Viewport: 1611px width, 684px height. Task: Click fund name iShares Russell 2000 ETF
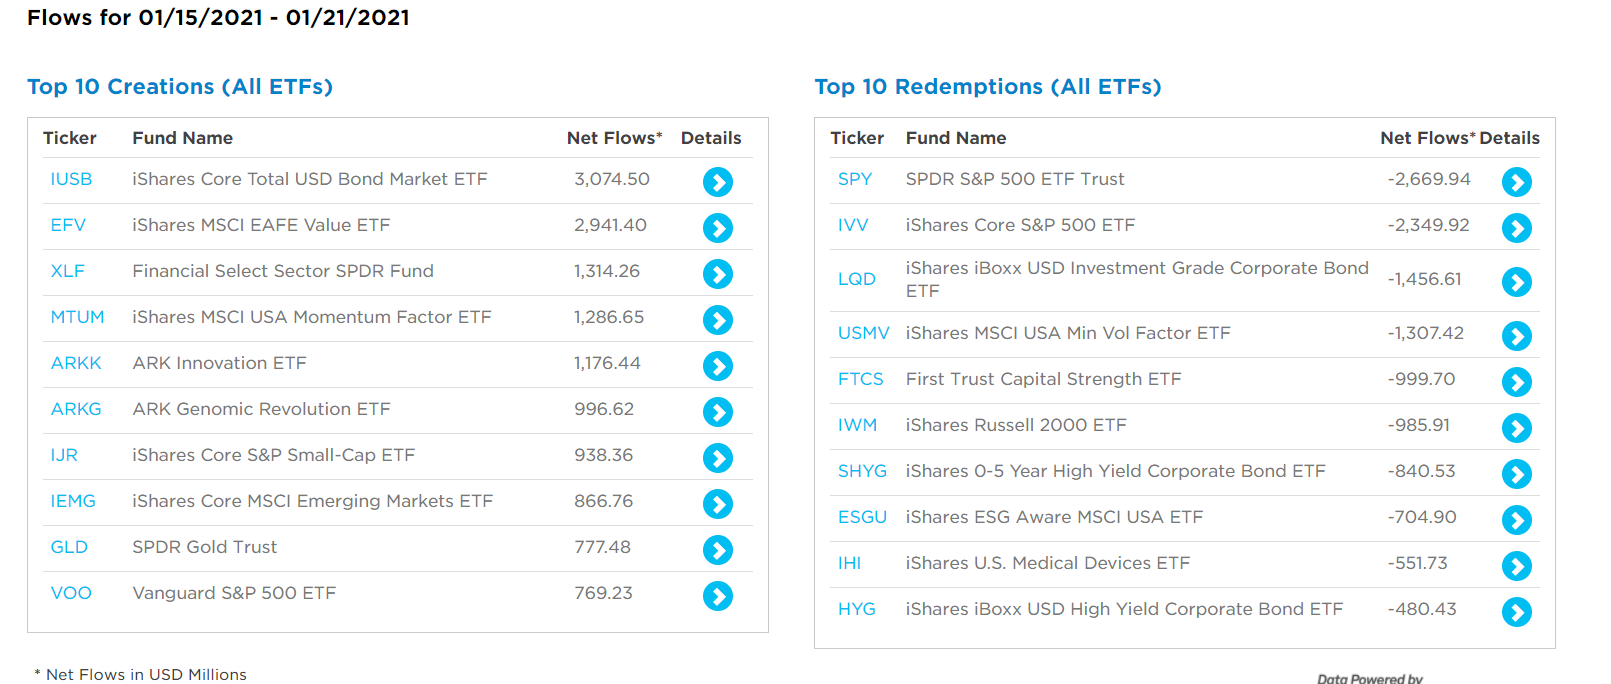(x=1016, y=425)
